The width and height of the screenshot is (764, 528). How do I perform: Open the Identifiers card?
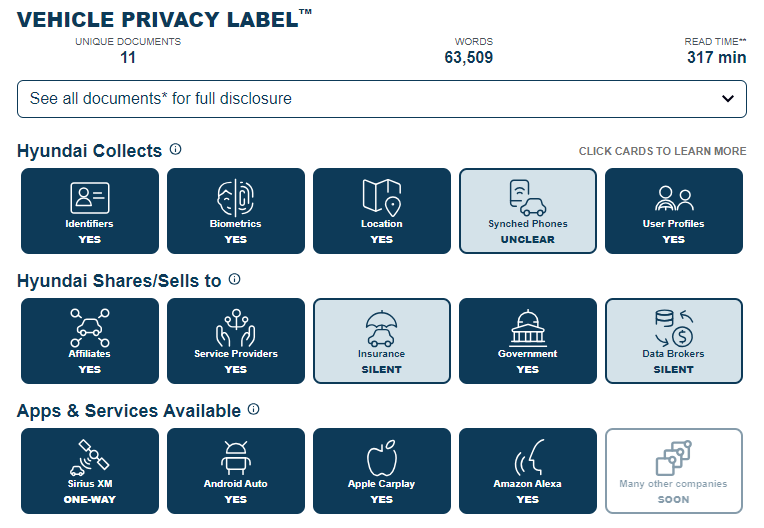pos(90,211)
